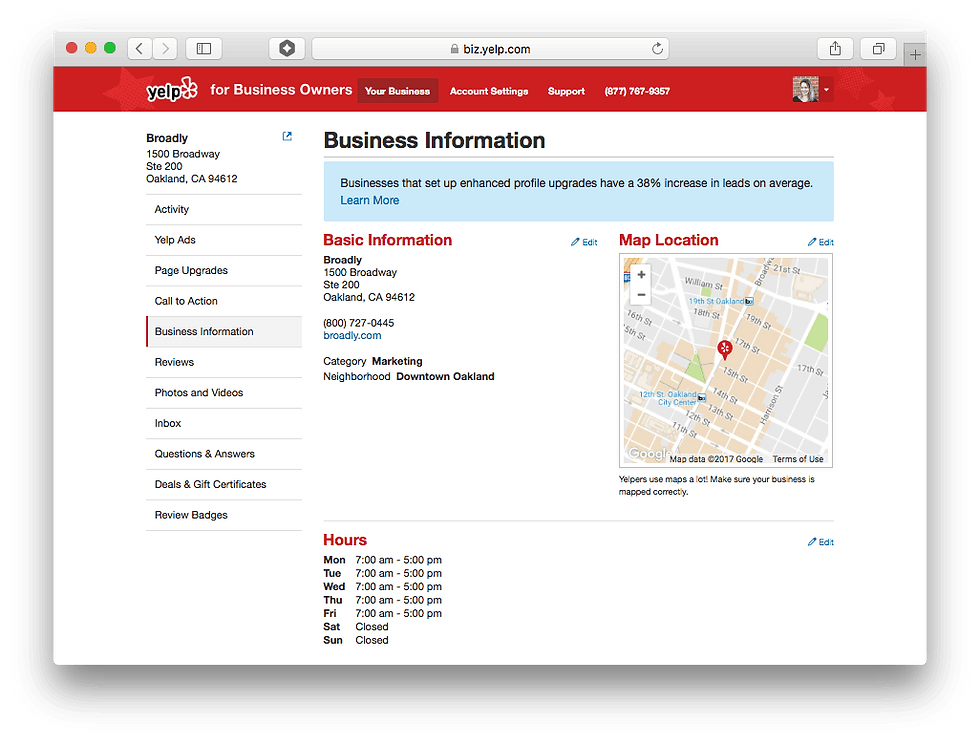Open Support in the header

(x=566, y=91)
